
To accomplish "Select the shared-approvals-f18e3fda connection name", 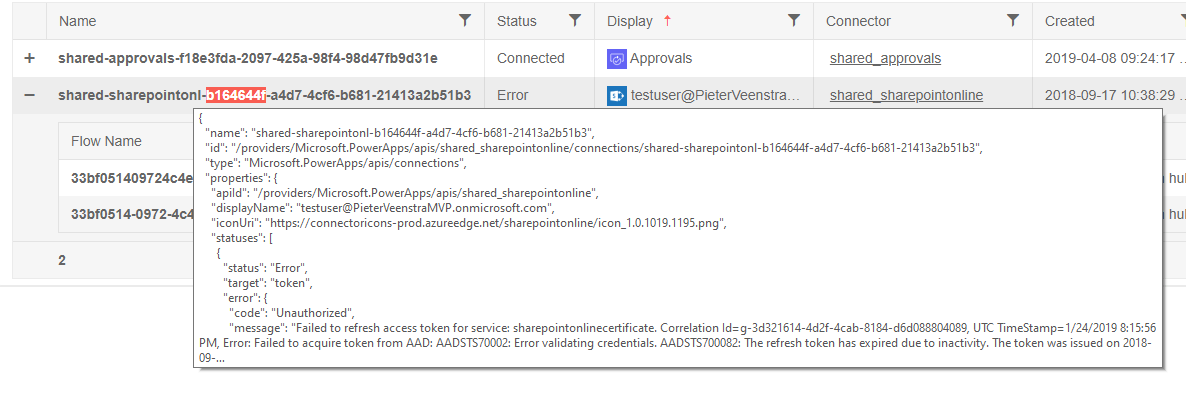I will 248,58.
